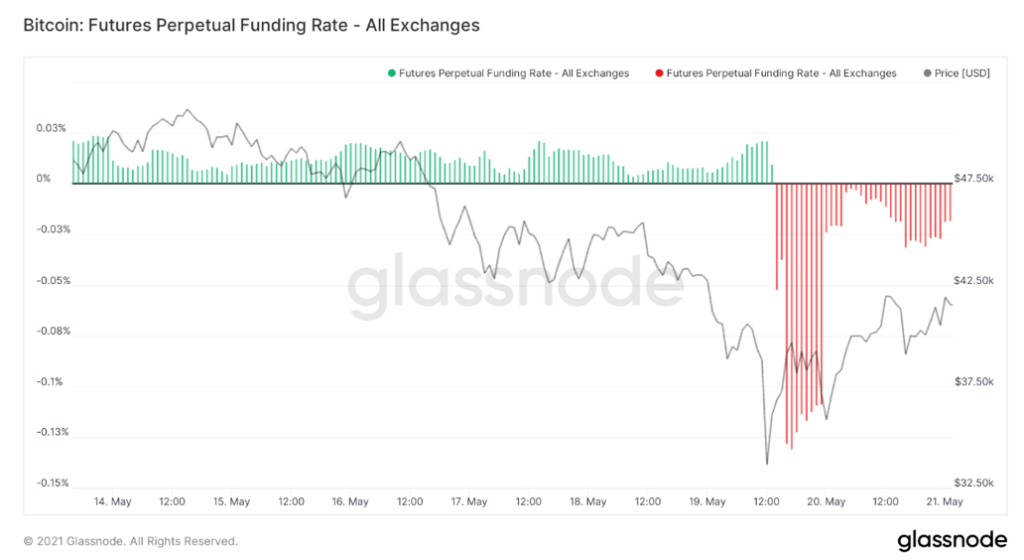Click the green legend dot
The image size is (1024, 560).
click(390, 73)
